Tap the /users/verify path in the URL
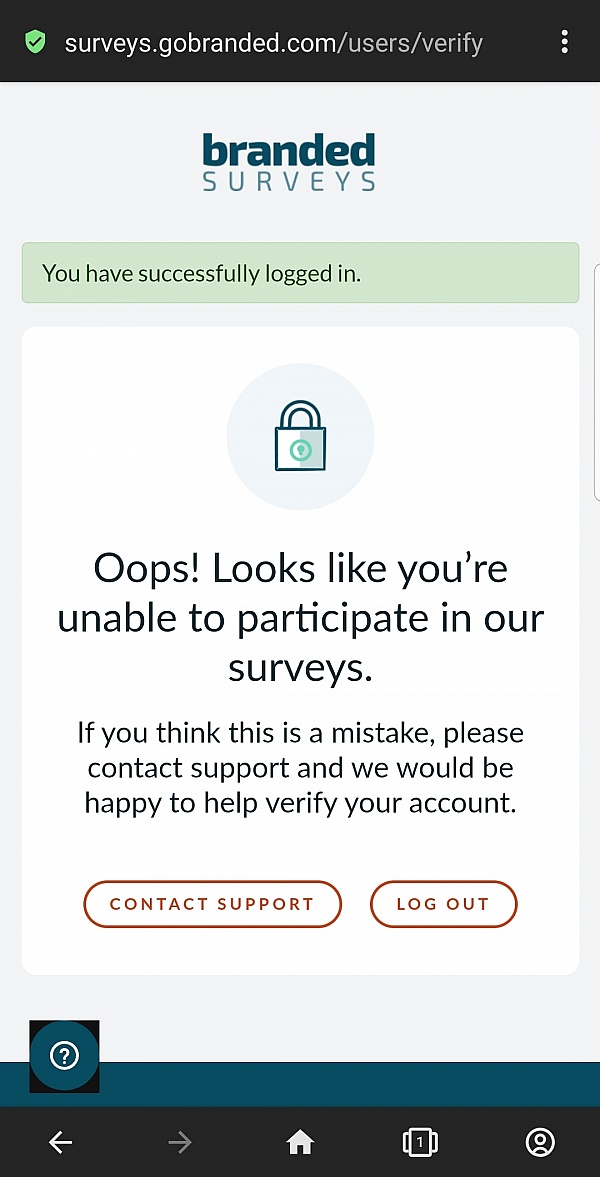600x1177 pixels. click(412, 42)
